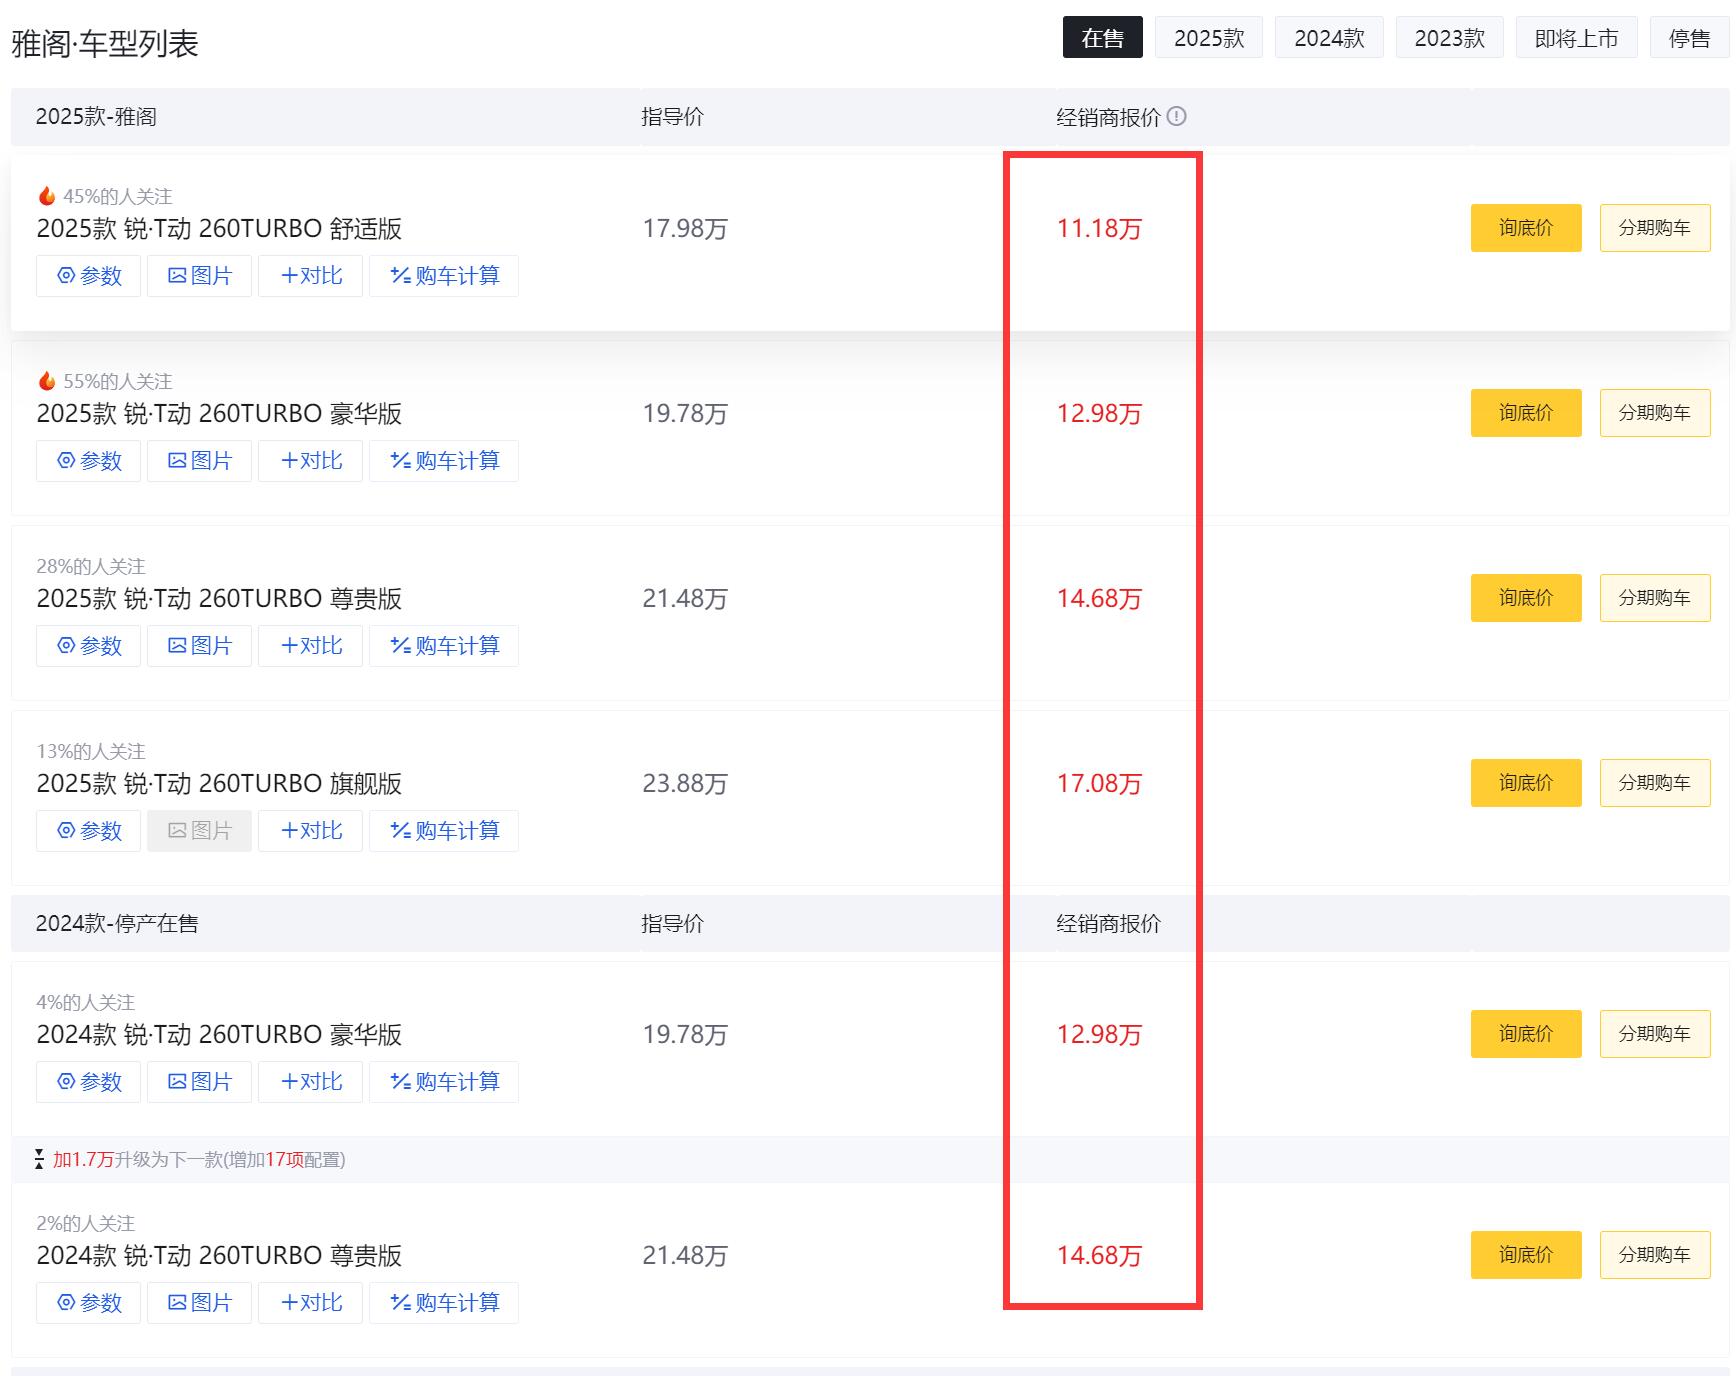Image resolution: width=1736 pixels, height=1376 pixels.
Task: Add 2025款 舒适版 to 对比
Action: click(x=311, y=276)
